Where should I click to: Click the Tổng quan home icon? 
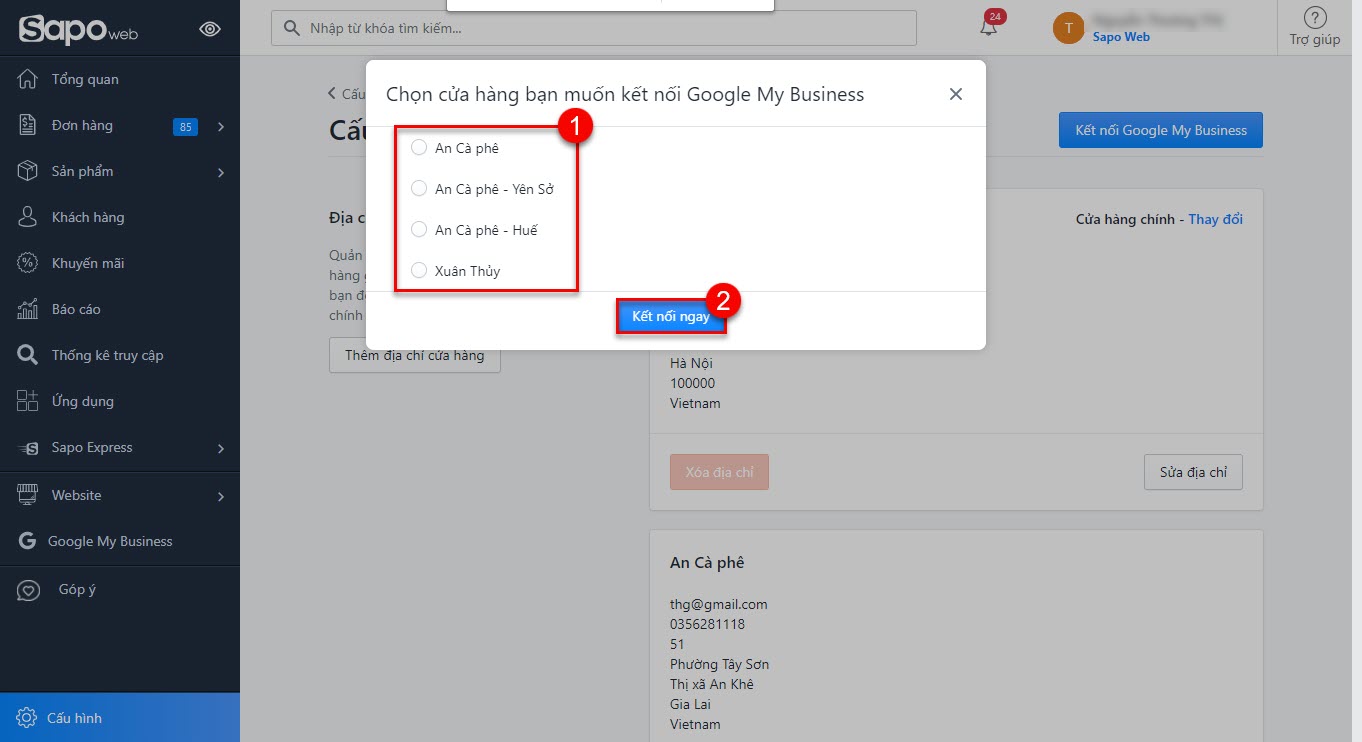(28, 79)
